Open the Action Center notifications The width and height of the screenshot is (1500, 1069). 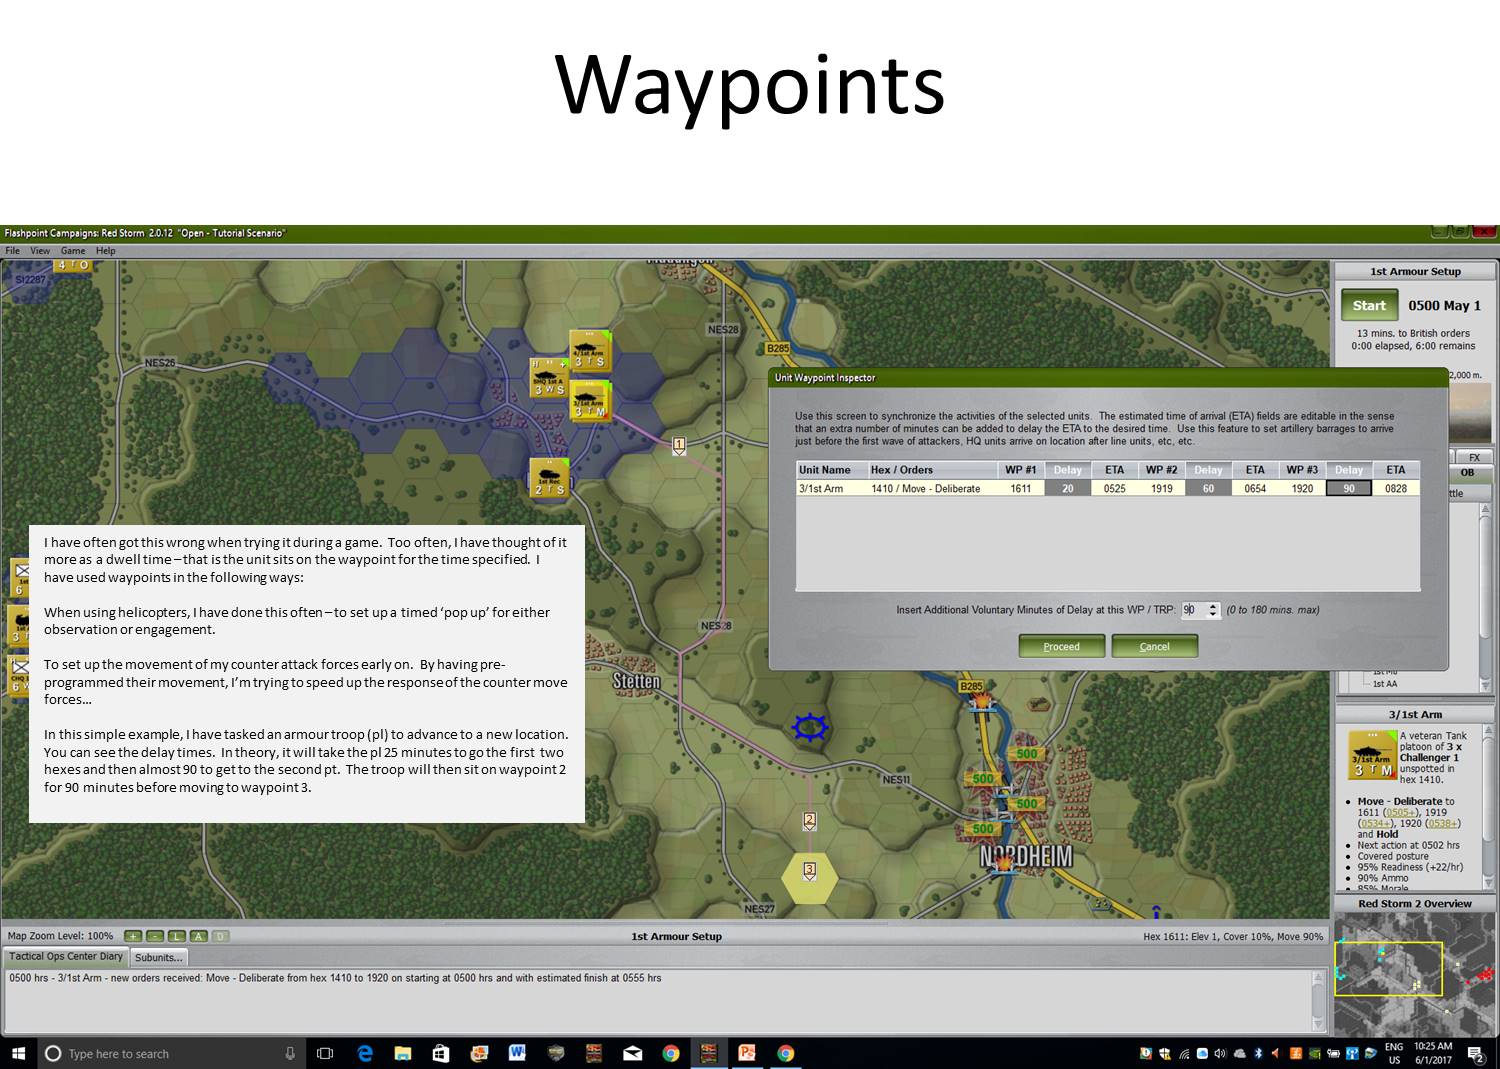click(x=1475, y=1053)
